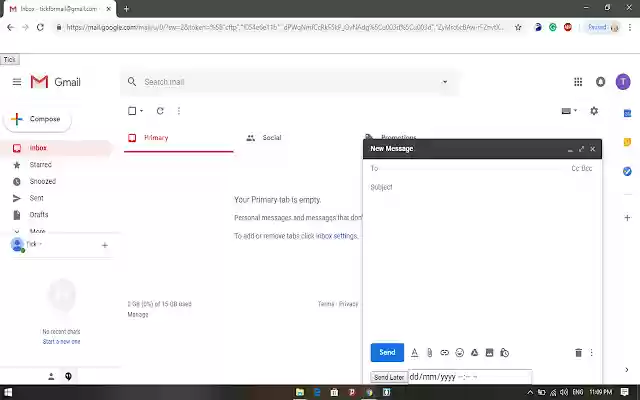Open taskbar volume control
Screen dimensions: 640x400
tap(564, 392)
